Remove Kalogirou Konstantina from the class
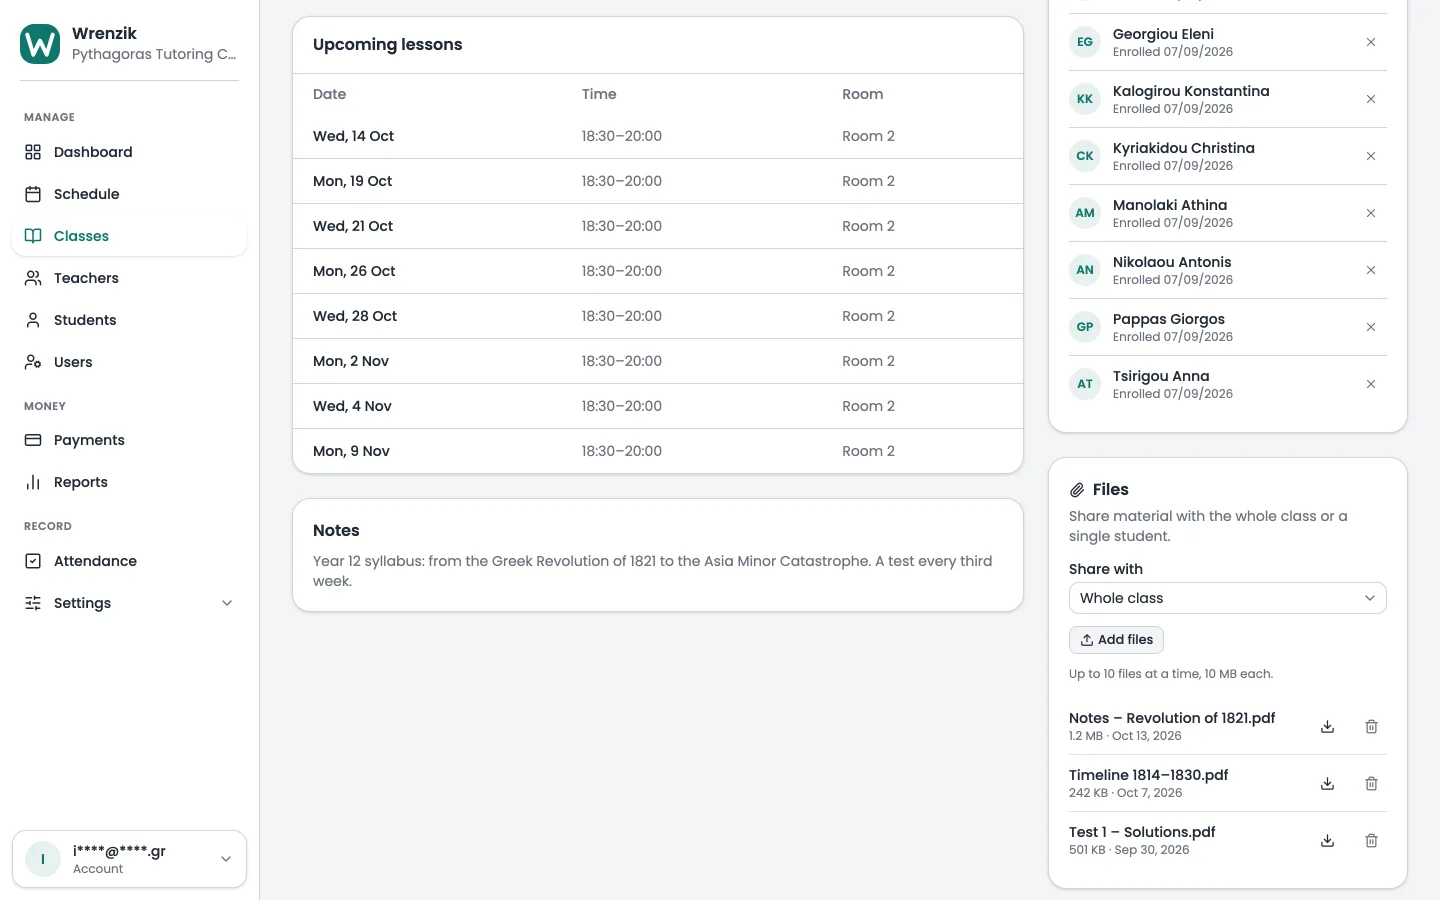Screen dimensions: 1440x900 coord(1371,99)
